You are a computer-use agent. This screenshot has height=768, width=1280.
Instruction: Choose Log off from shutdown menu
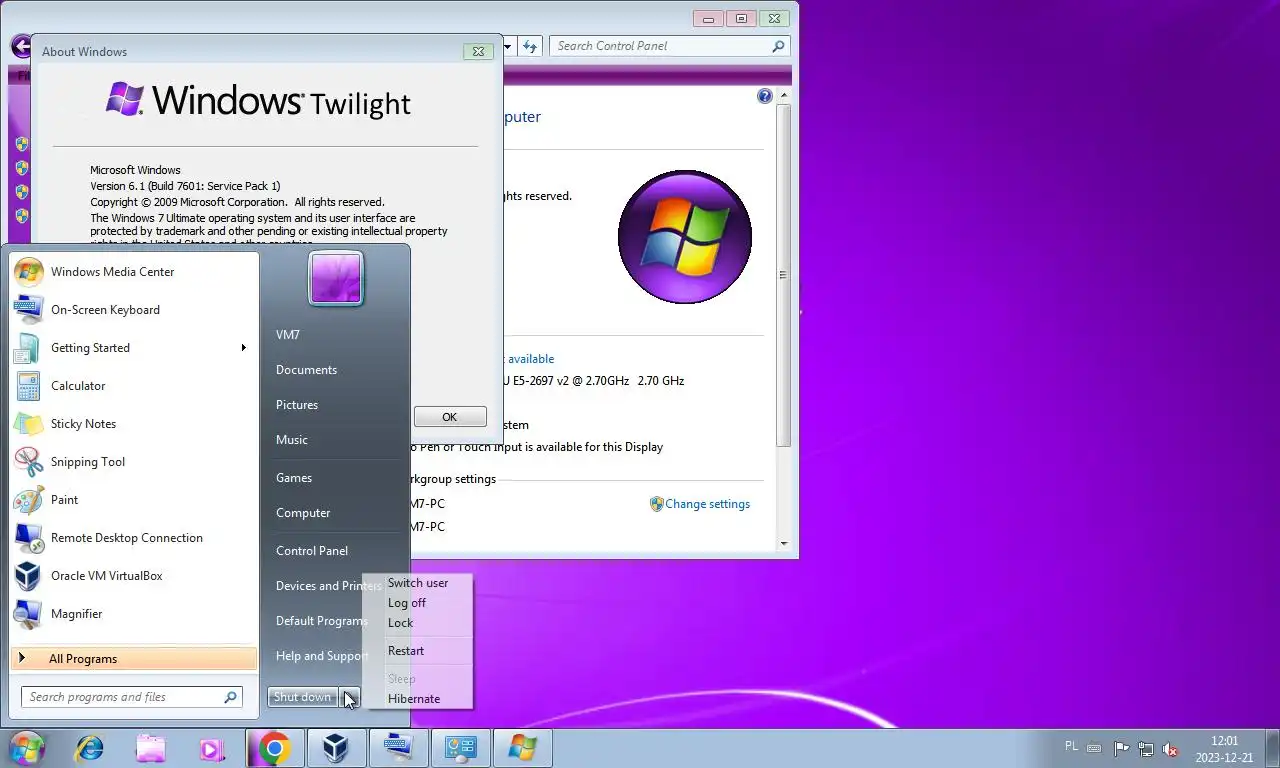click(407, 603)
